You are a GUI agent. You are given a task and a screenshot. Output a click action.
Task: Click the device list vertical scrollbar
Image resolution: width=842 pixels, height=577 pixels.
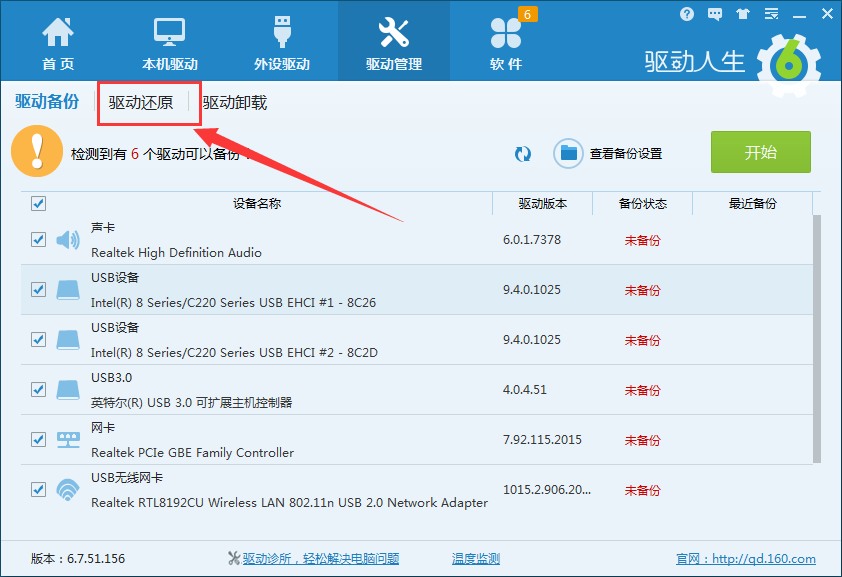(817, 339)
